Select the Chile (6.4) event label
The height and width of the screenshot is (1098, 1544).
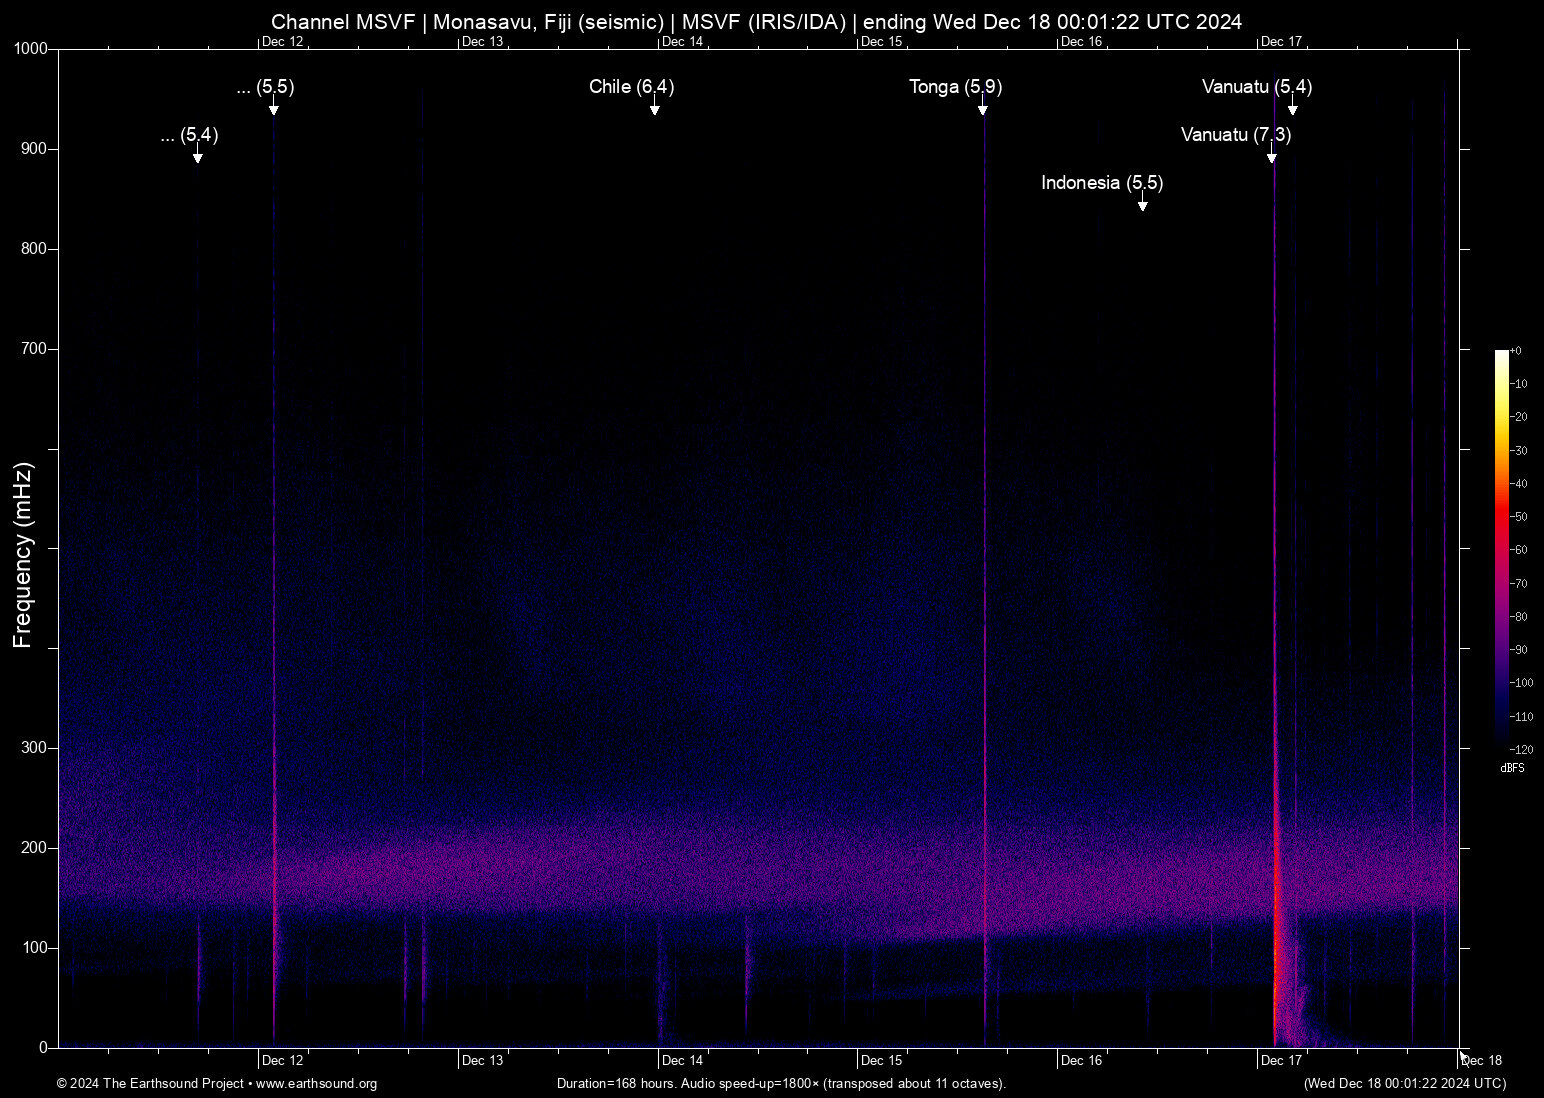631,87
